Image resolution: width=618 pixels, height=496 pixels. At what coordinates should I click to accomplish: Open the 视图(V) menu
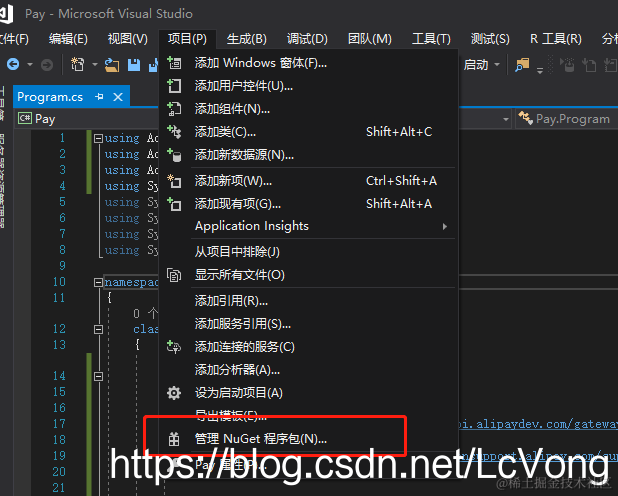click(128, 39)
